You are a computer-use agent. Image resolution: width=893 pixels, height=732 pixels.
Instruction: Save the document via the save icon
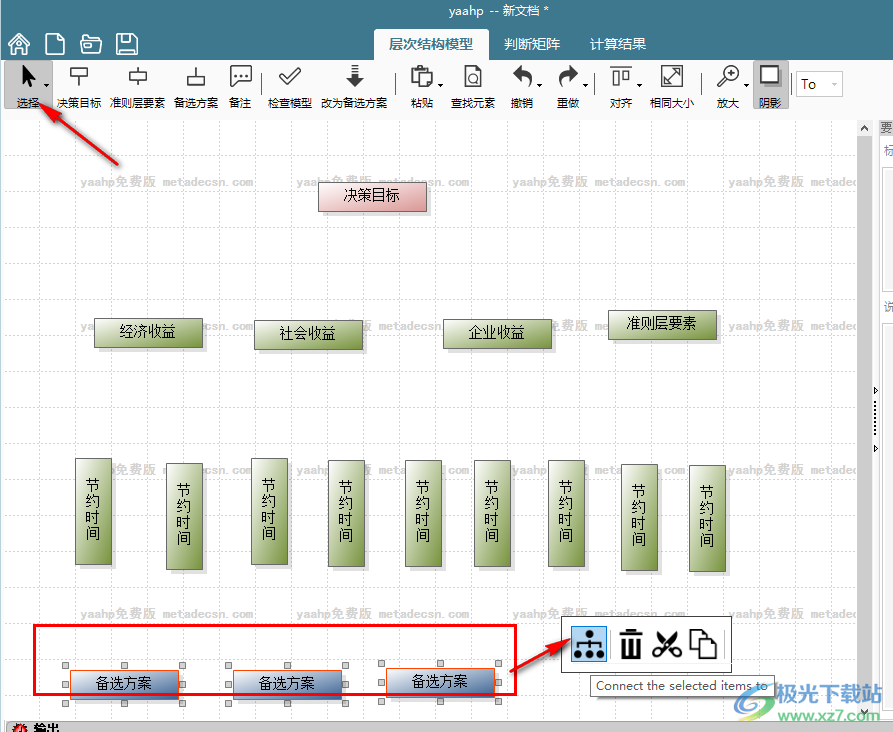(x=126, y=43)
